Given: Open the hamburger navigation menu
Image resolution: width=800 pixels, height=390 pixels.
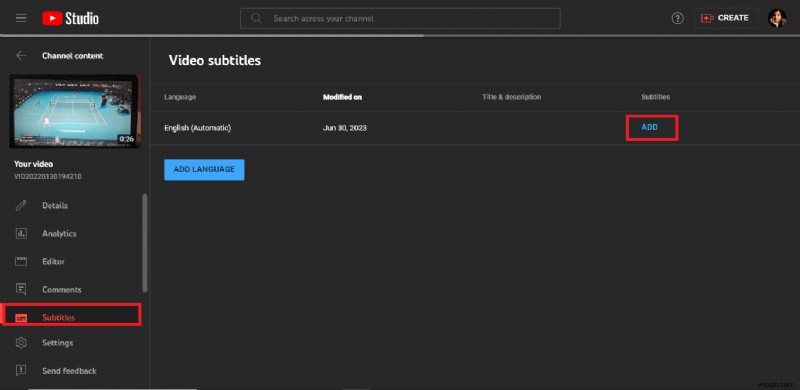Looking at the screenshot, I should tap(21, 18).
